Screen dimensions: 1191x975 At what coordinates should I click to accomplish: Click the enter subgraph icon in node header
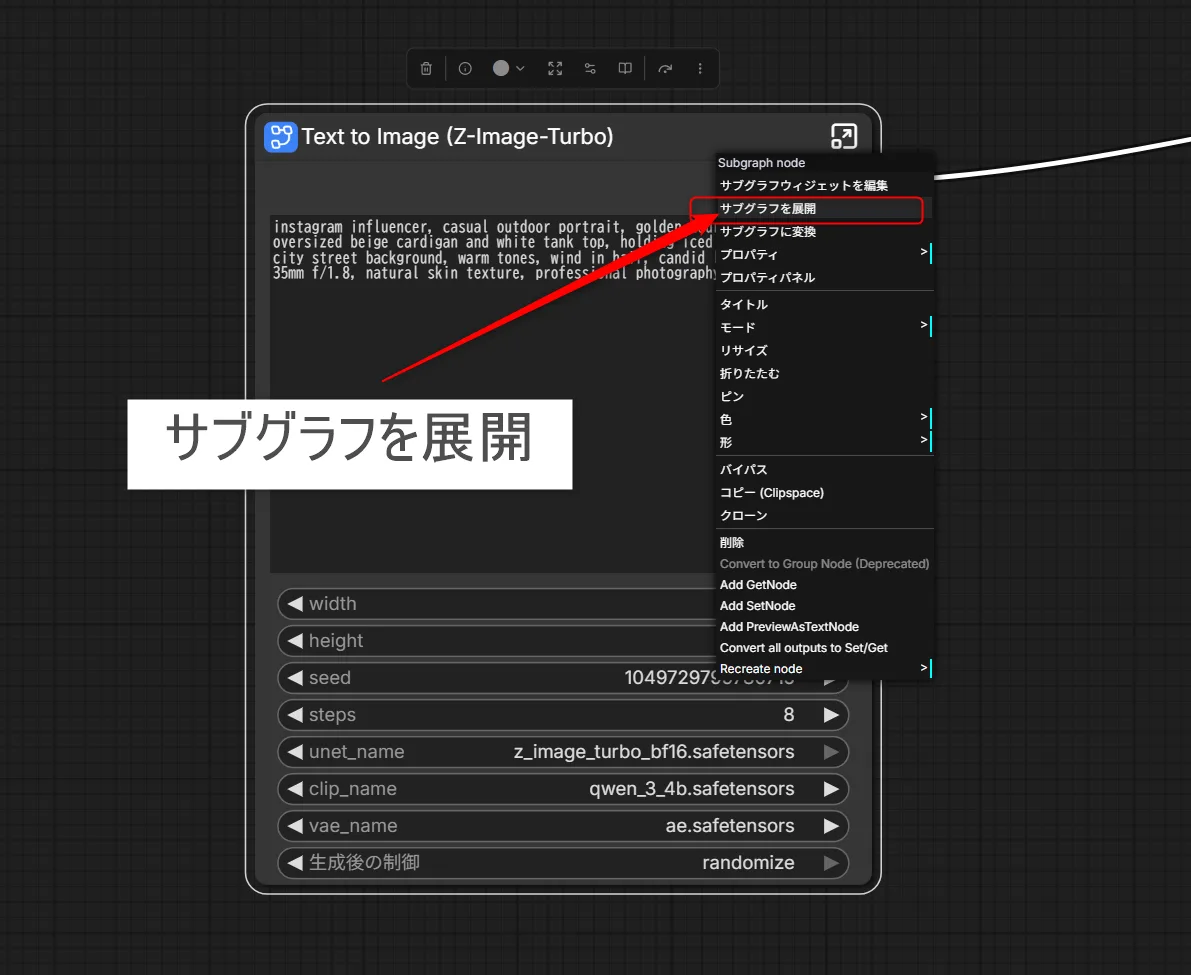844,137
